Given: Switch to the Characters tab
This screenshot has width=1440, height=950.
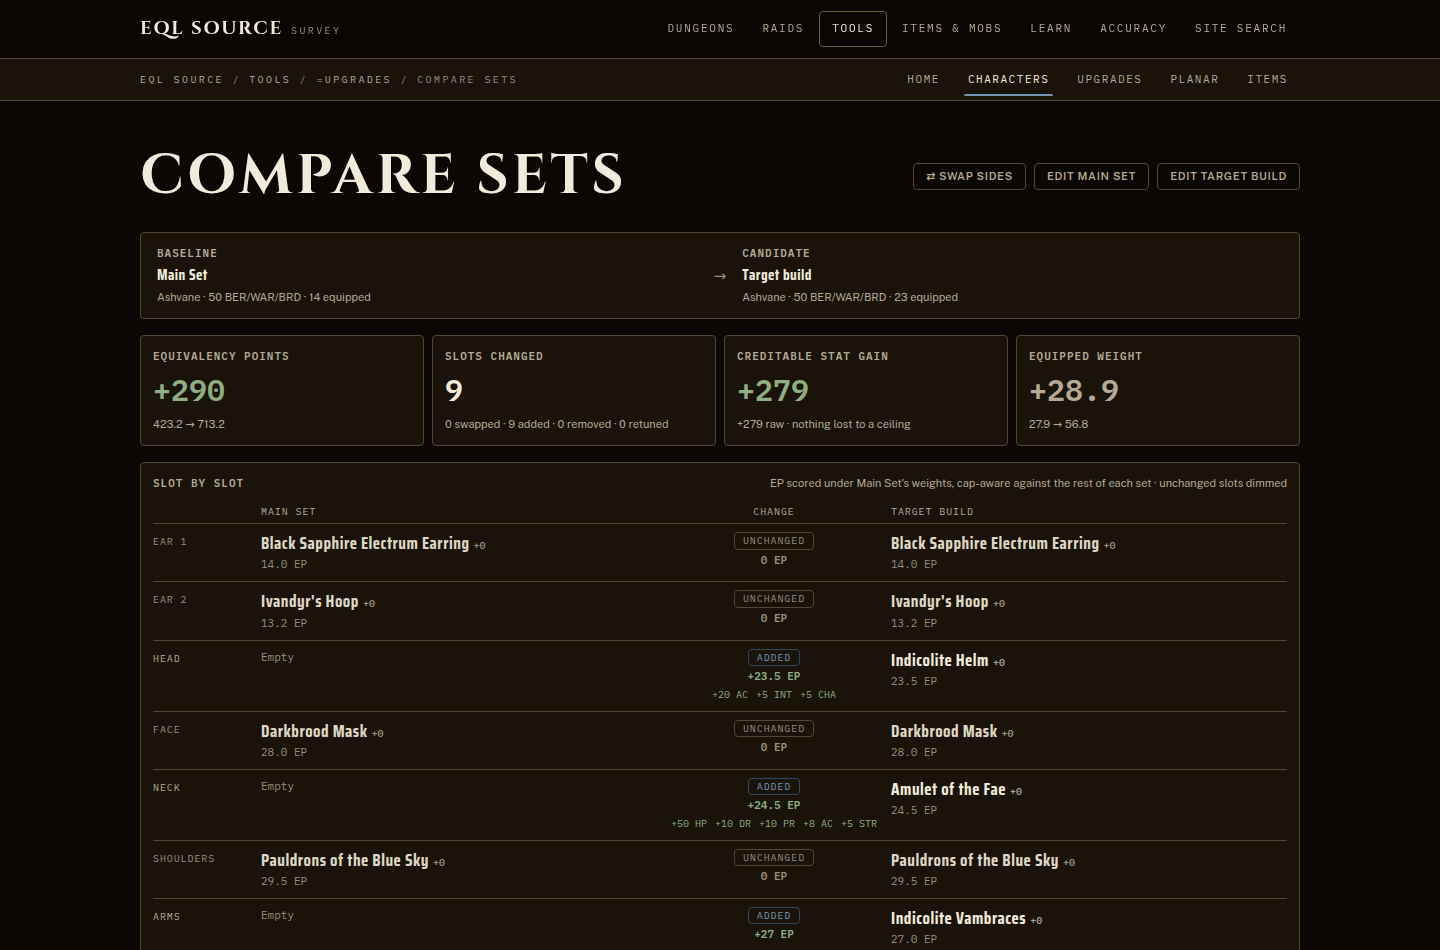Looking at the screenshot, I should (x=1008, y=79).
